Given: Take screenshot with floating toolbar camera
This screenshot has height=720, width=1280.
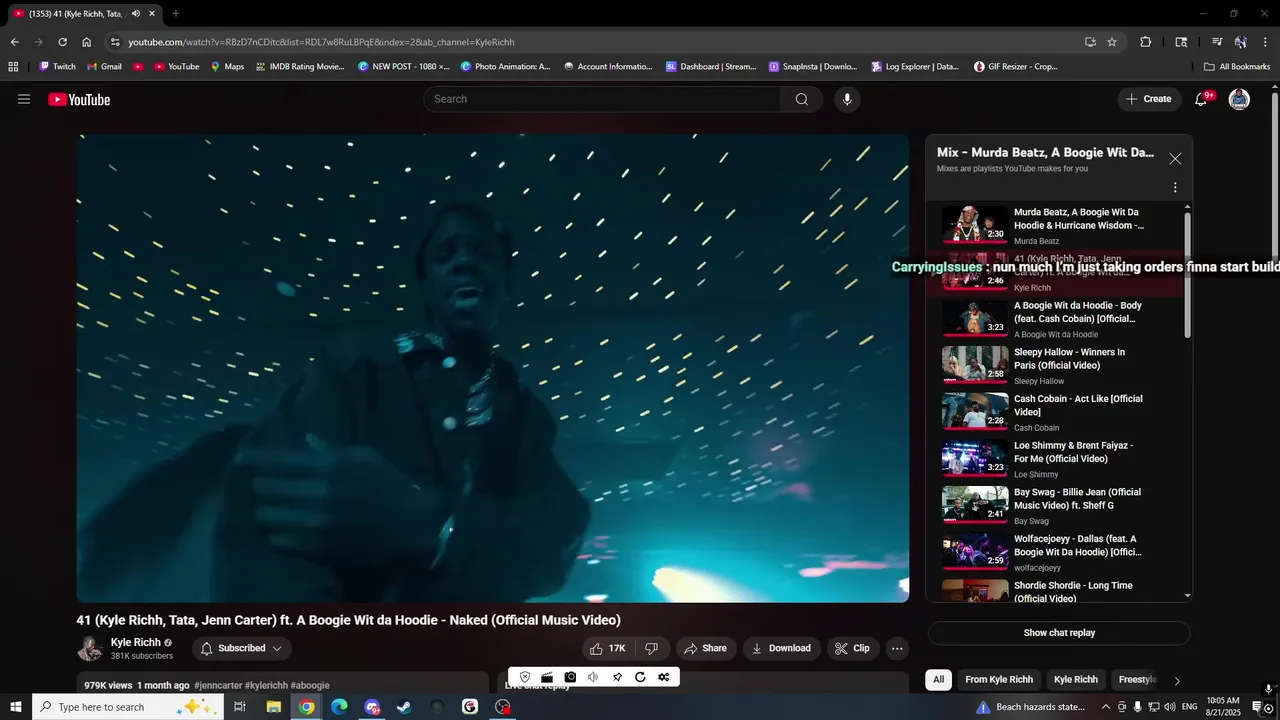Looking at the screenshot, I should 570,677.
